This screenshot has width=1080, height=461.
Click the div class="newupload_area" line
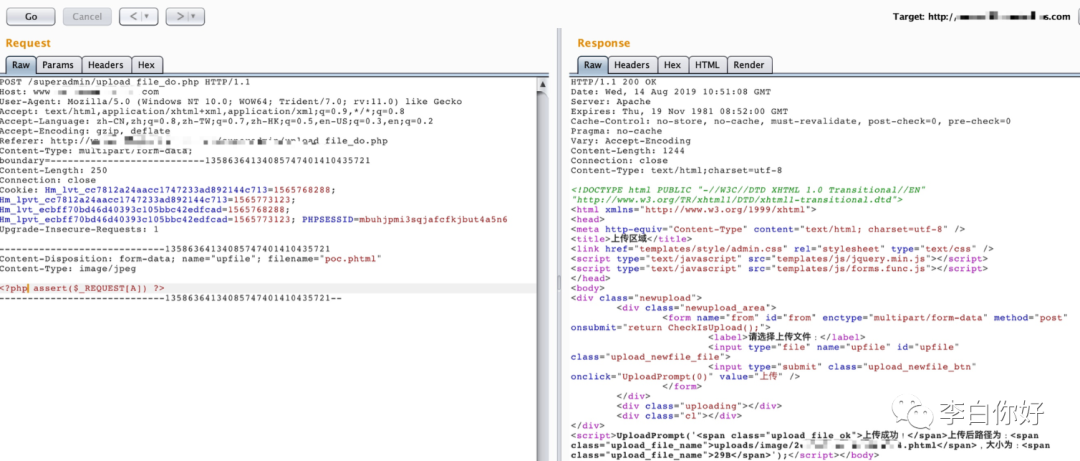(696, 307)
